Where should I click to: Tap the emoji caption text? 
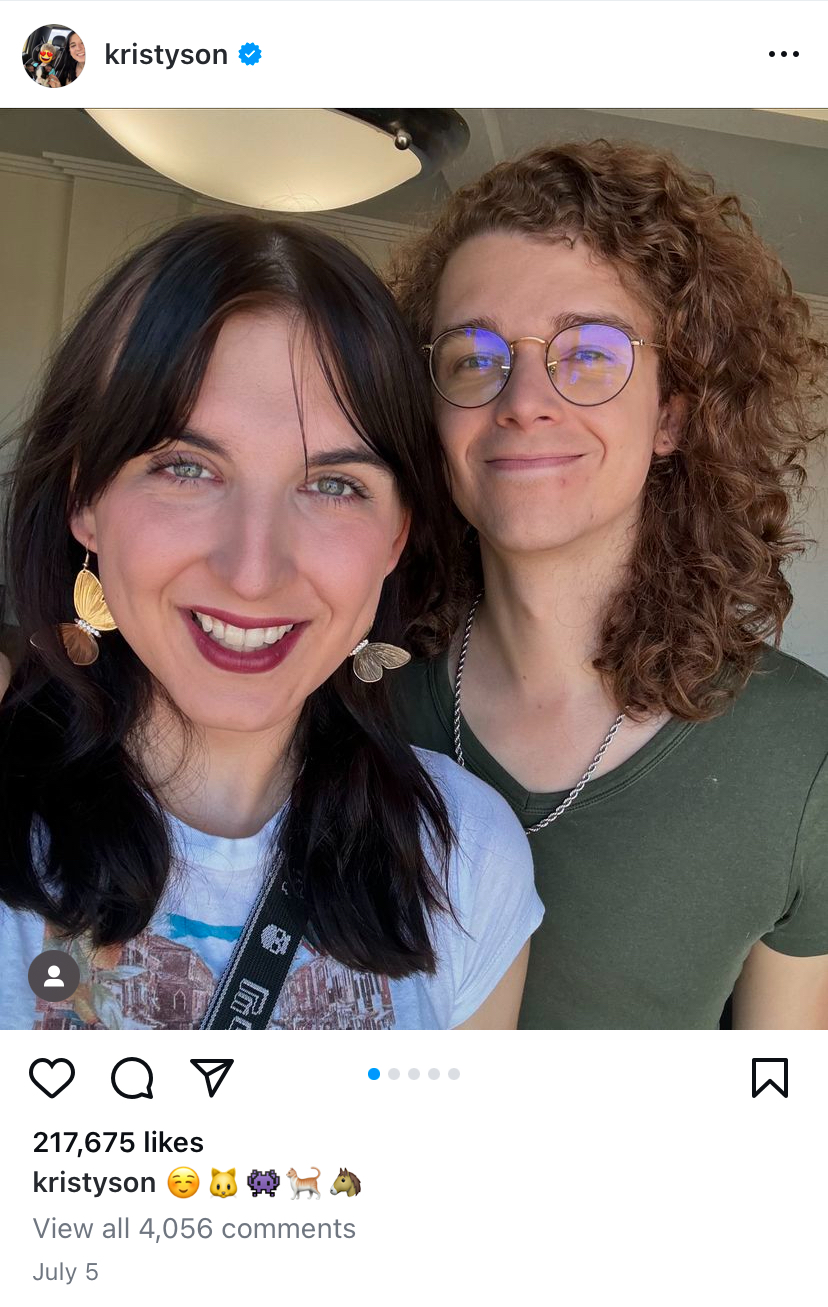[263, 1183]
